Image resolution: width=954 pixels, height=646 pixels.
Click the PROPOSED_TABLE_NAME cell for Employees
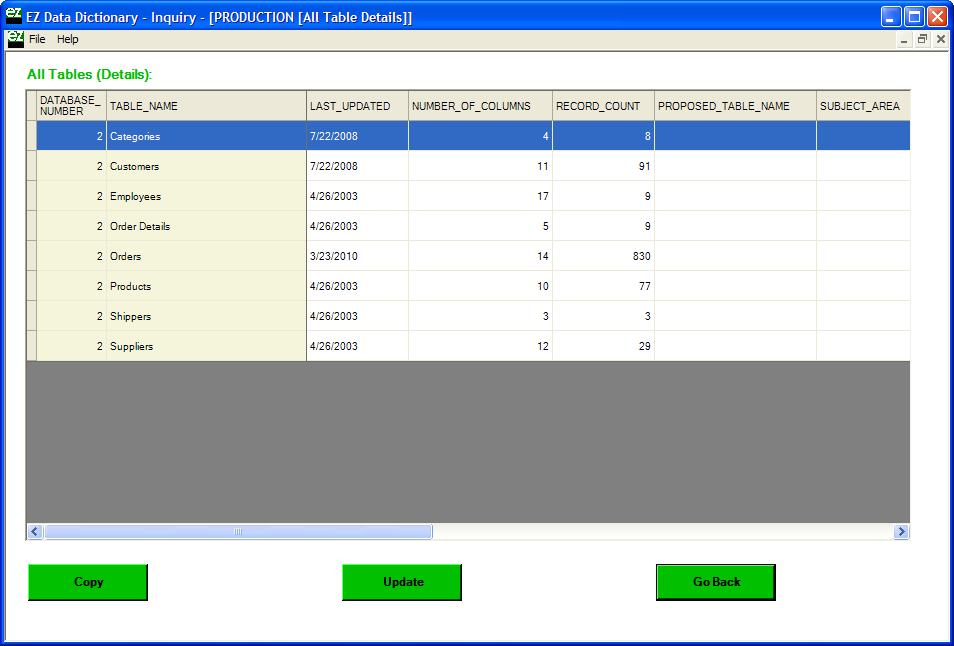pyautogui.click(x=735, y=196)
